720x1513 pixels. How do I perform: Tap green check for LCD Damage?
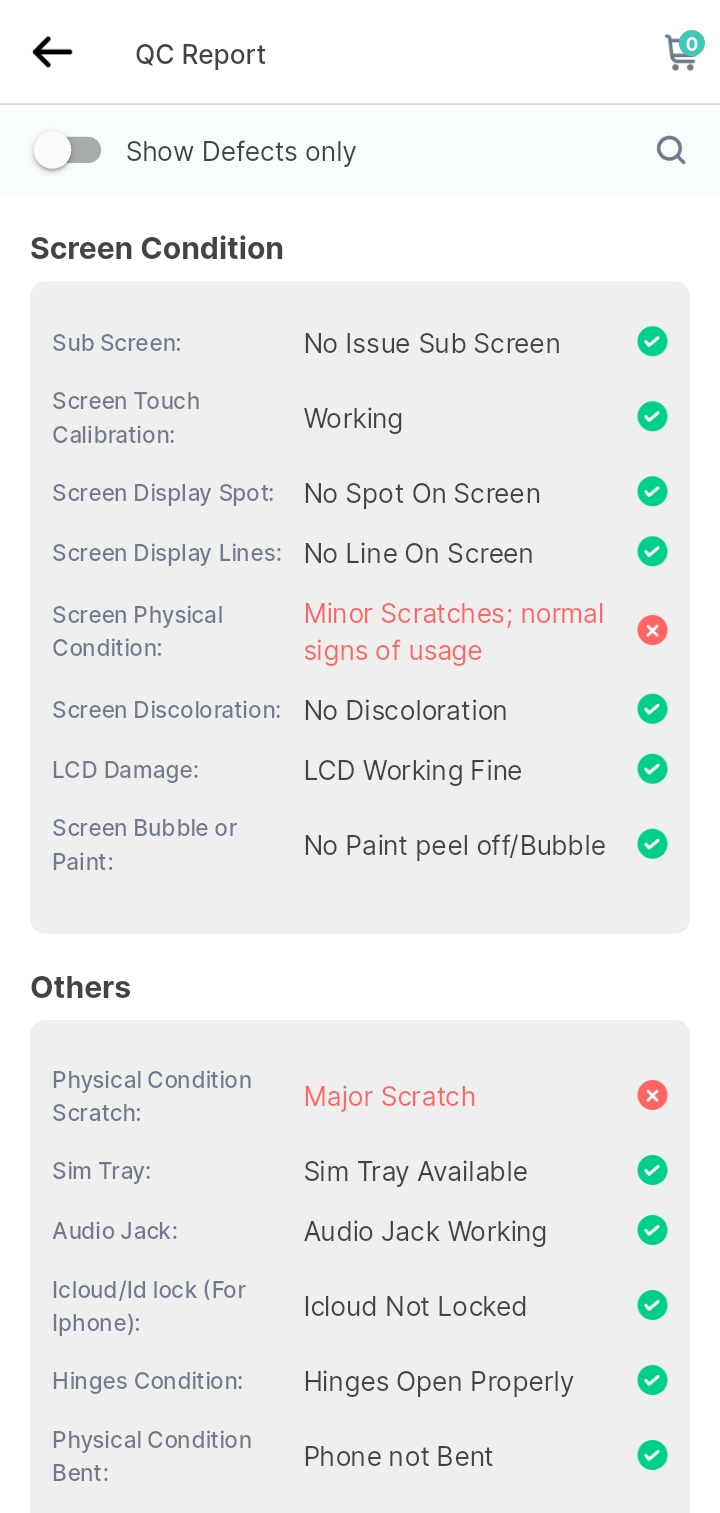[x=652, y=769]
